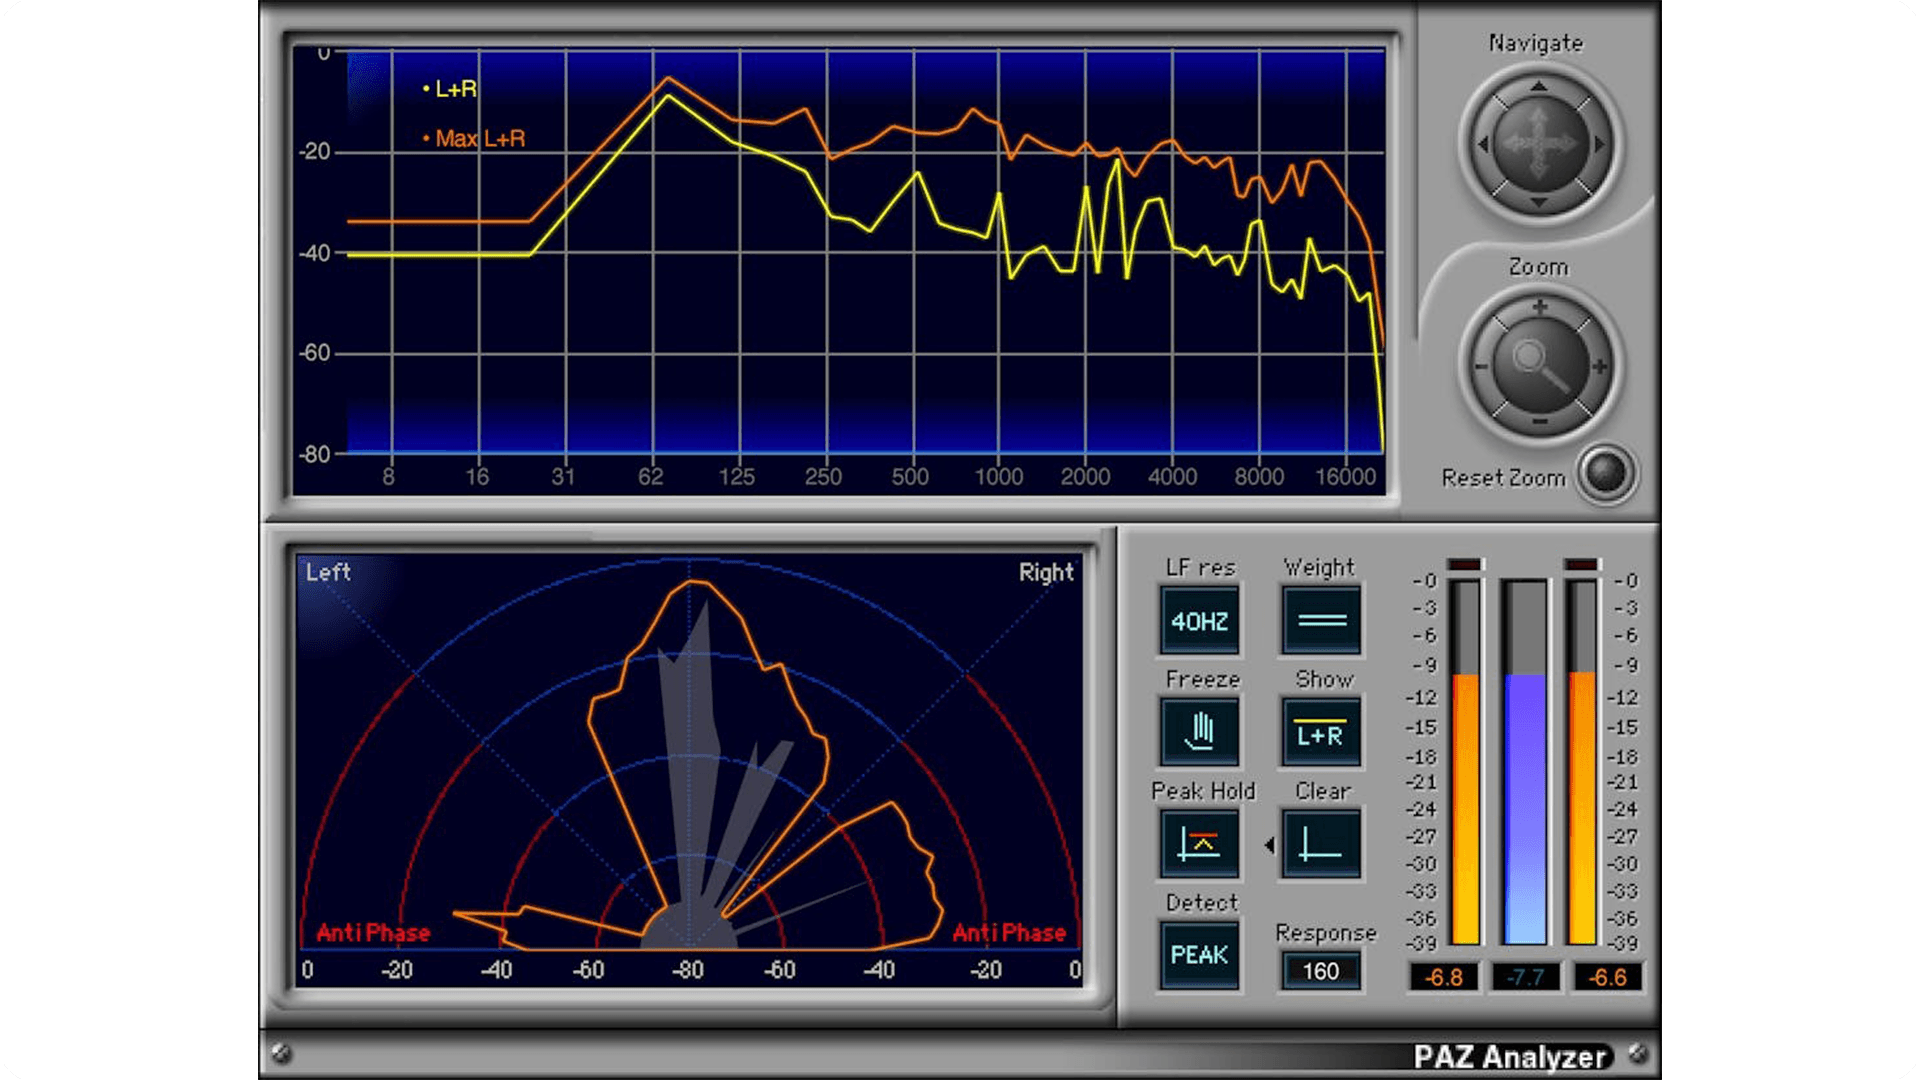Toggle the Peak Hold button
Viewport: 1920px width, 1080px height.
point(1199,845)
